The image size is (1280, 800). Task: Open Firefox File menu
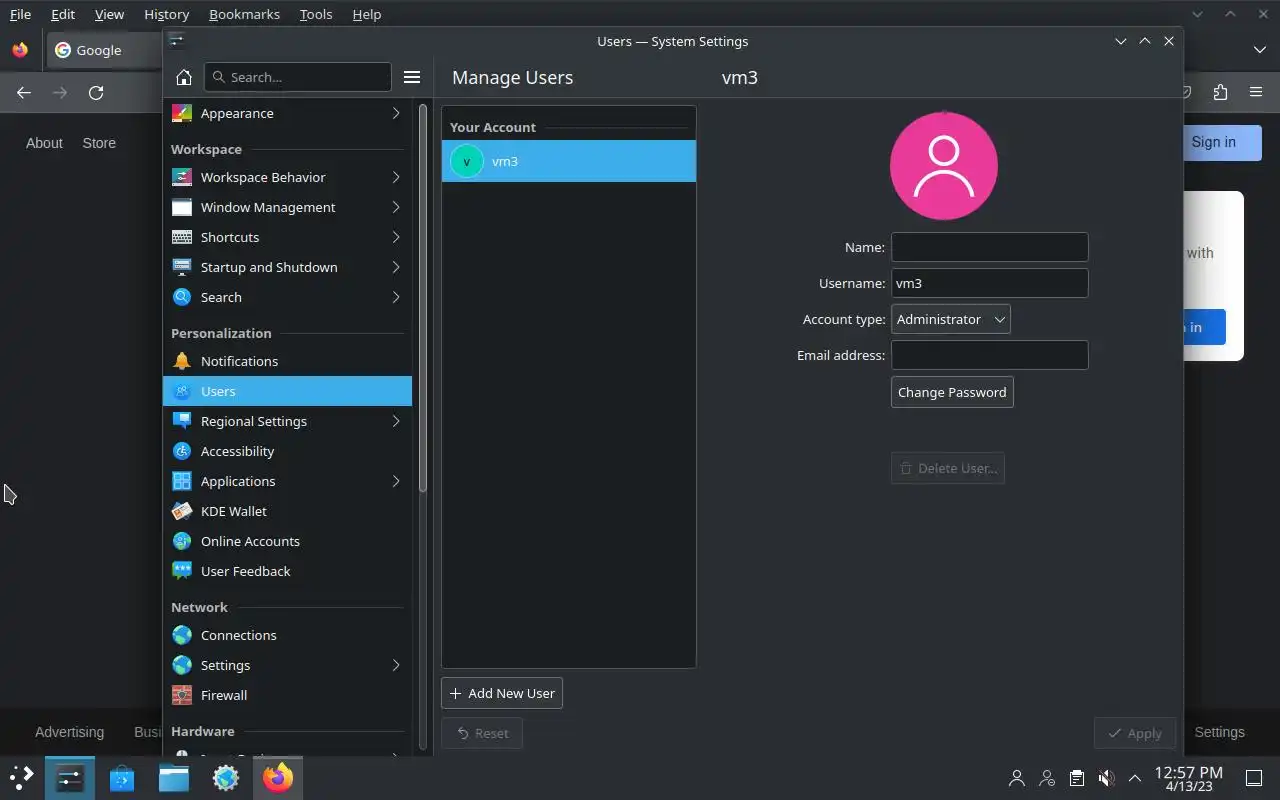click(20, 14)
